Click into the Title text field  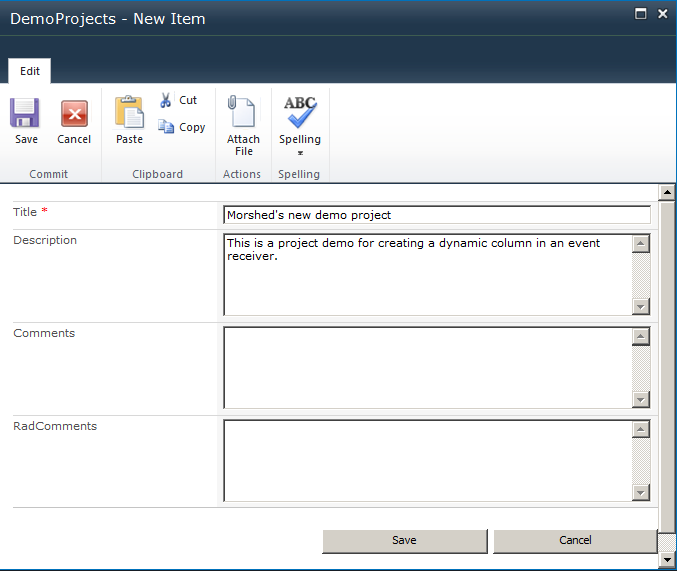click(x=436, y=215)
